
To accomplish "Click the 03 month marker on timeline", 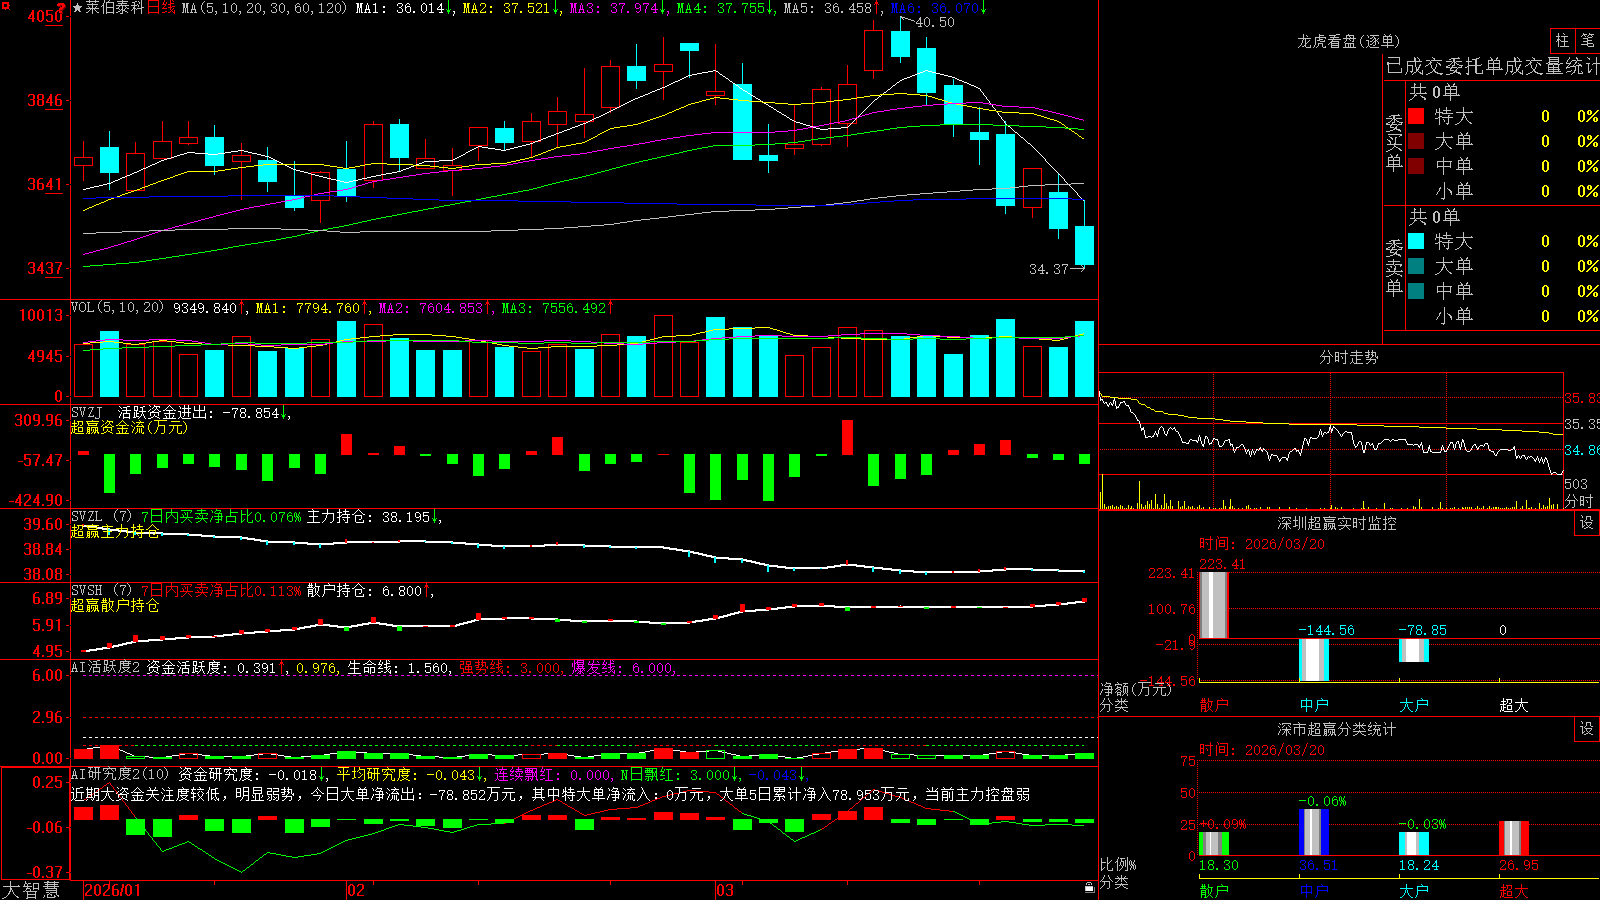I will [725, 890].
